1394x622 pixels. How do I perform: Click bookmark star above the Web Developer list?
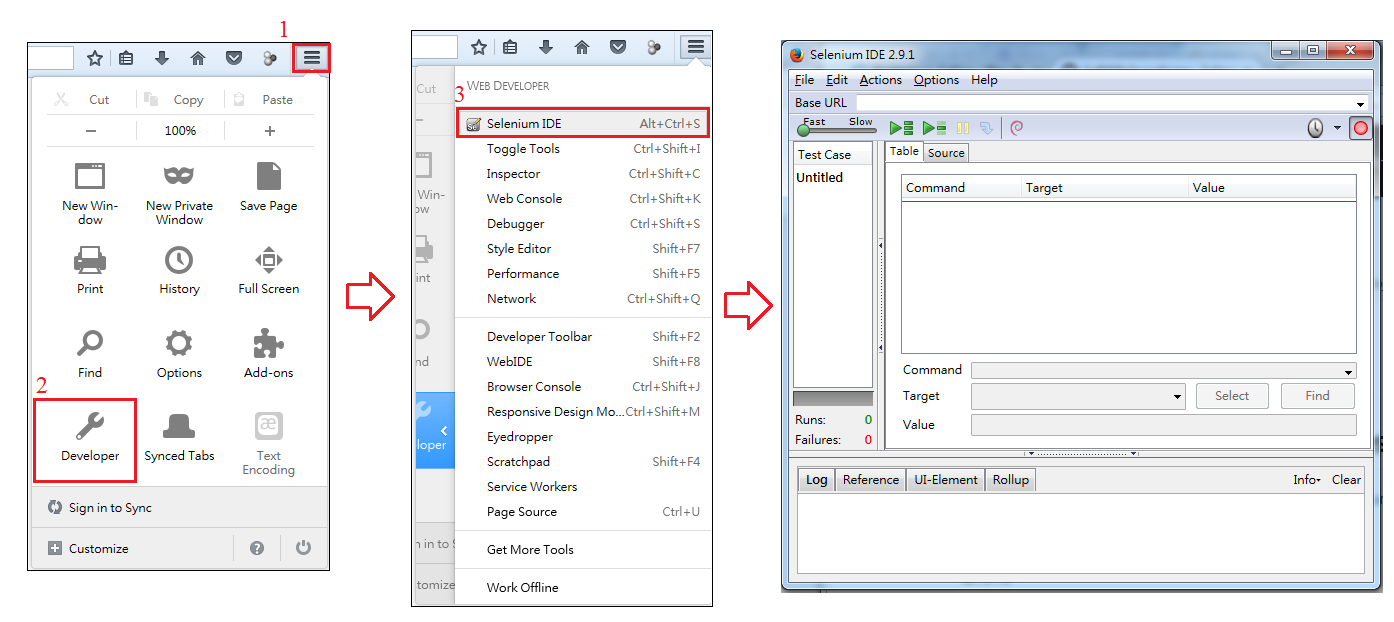click(479, 47)
